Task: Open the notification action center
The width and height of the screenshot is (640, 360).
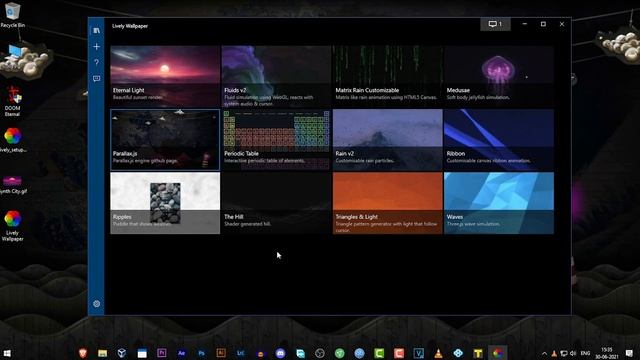Action: click(x=629, y=353)
